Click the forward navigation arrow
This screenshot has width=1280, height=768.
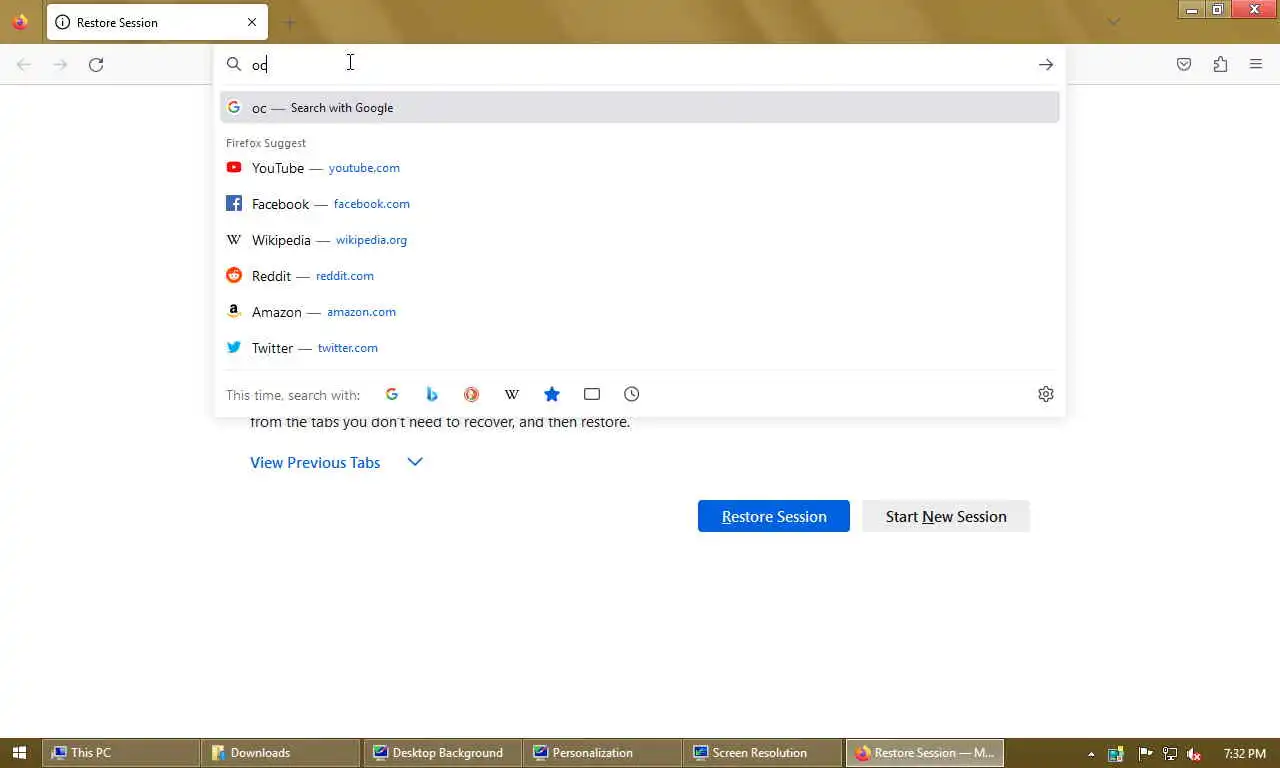tap(60, 65)
